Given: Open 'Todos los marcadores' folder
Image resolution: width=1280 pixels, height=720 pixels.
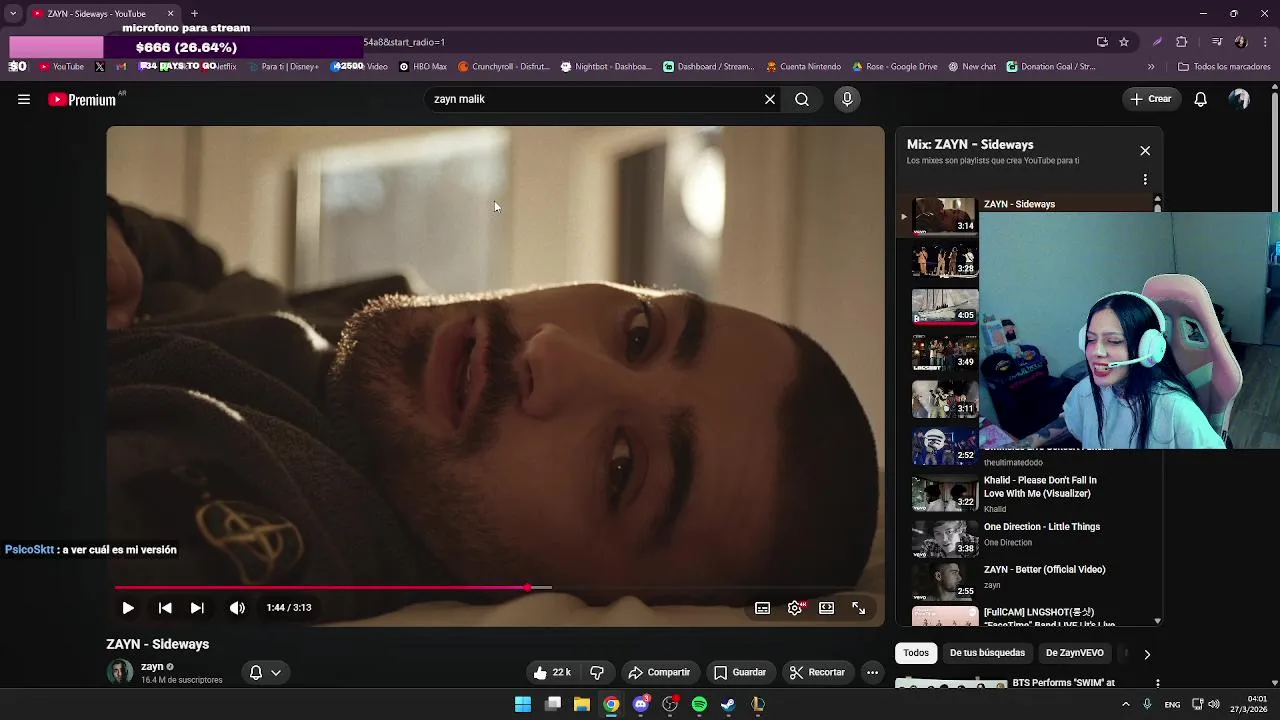Looking at the screenshot, I should 1225,67.
